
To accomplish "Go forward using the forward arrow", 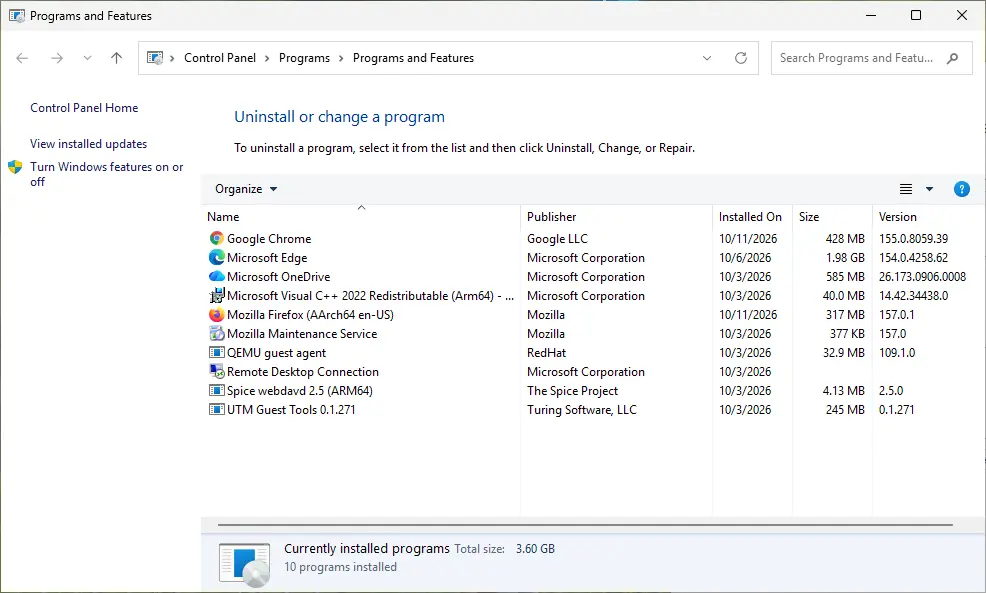I will coord(57,58).
